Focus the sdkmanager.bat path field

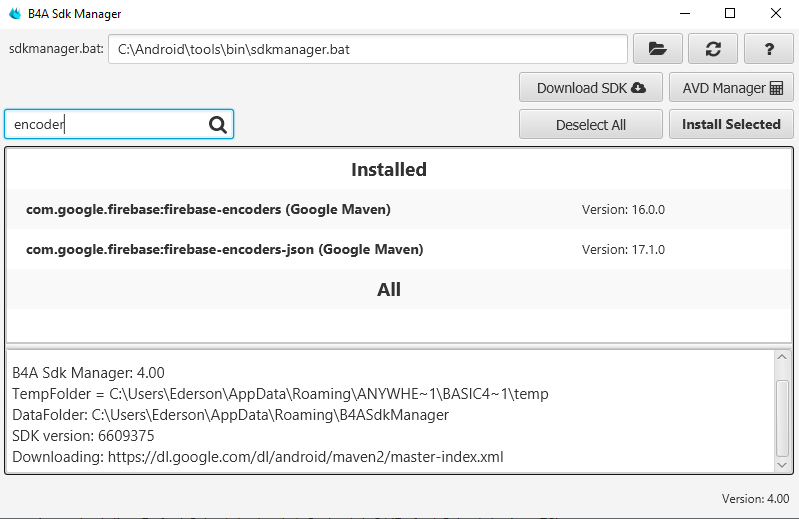pos(367,48)
